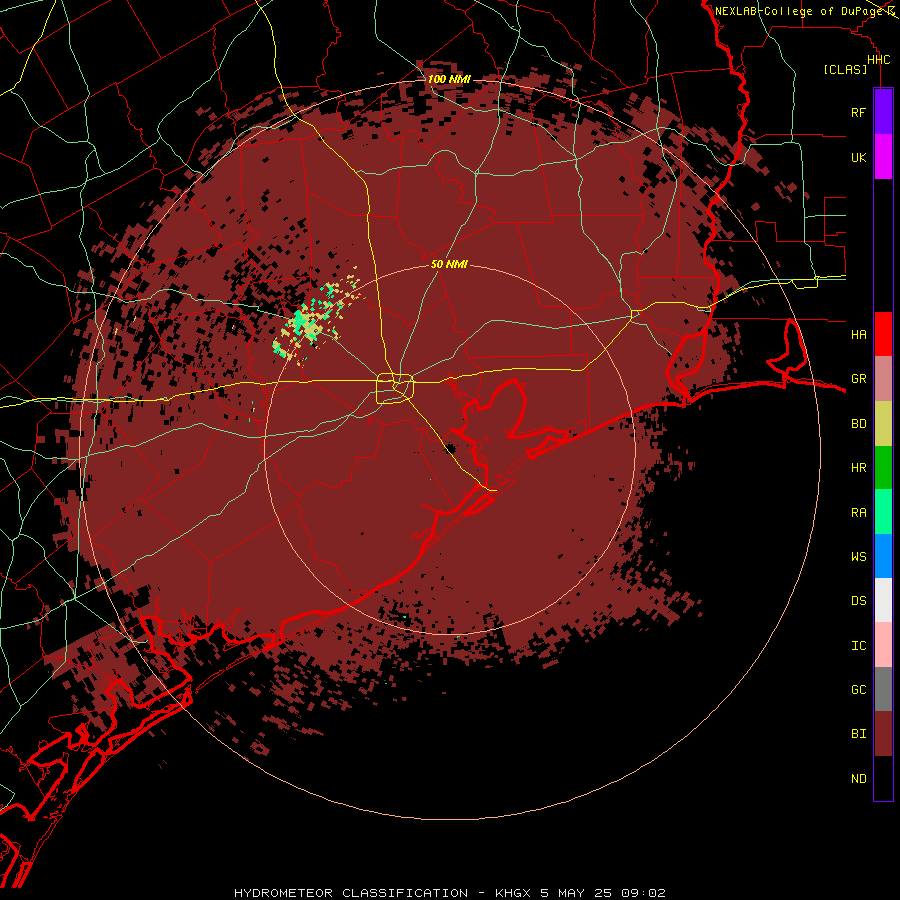Click the UK legend label
Screen dimensions: 900x900
858,157
